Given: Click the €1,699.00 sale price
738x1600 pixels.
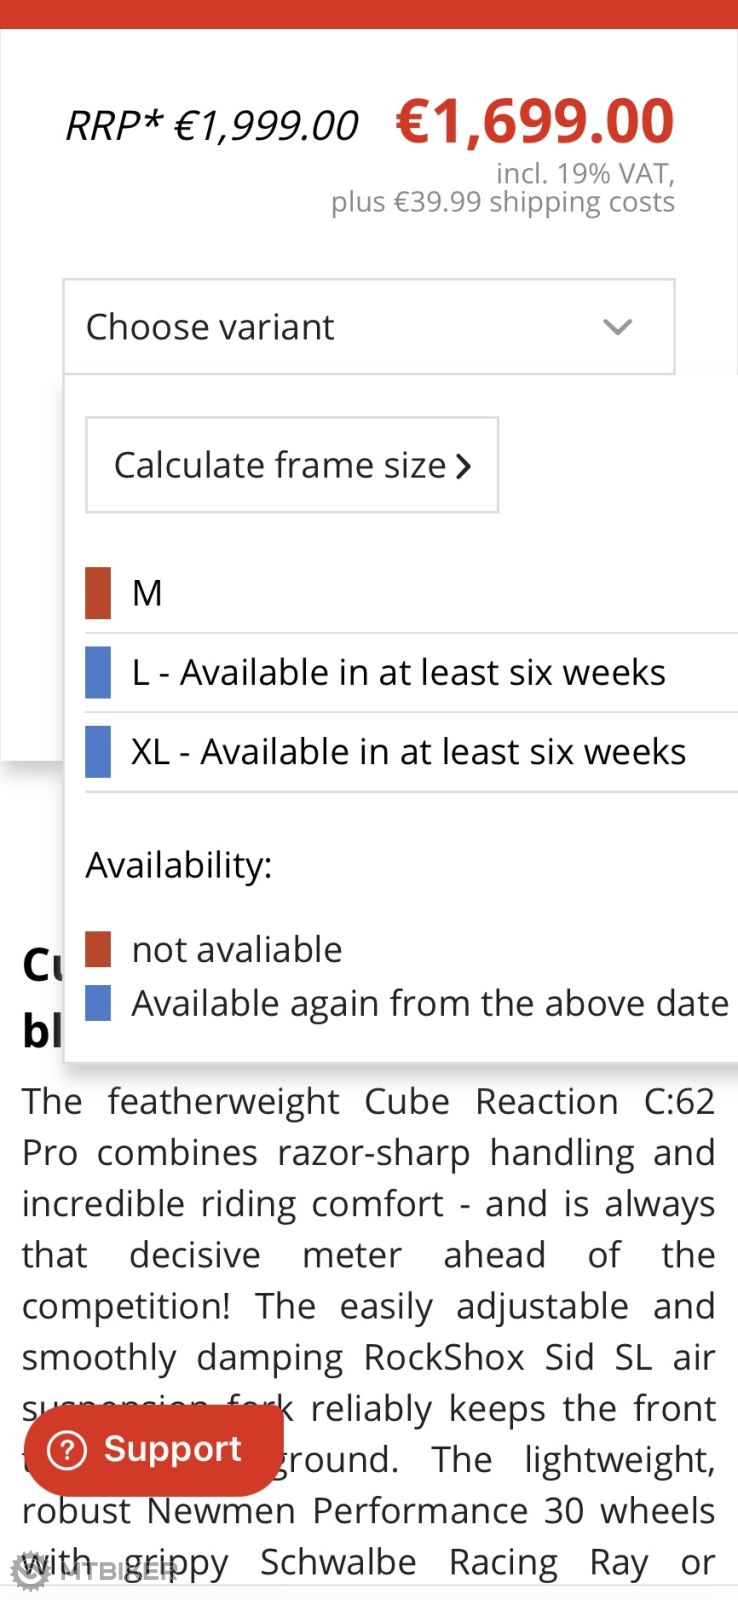Looking at the screenshot, I should pos(535,122).
